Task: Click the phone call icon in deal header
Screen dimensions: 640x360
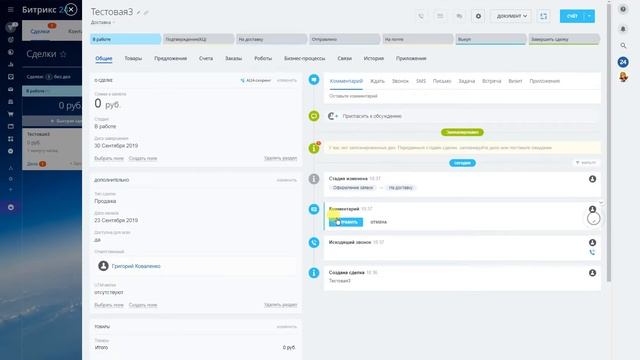Action: 421,16
